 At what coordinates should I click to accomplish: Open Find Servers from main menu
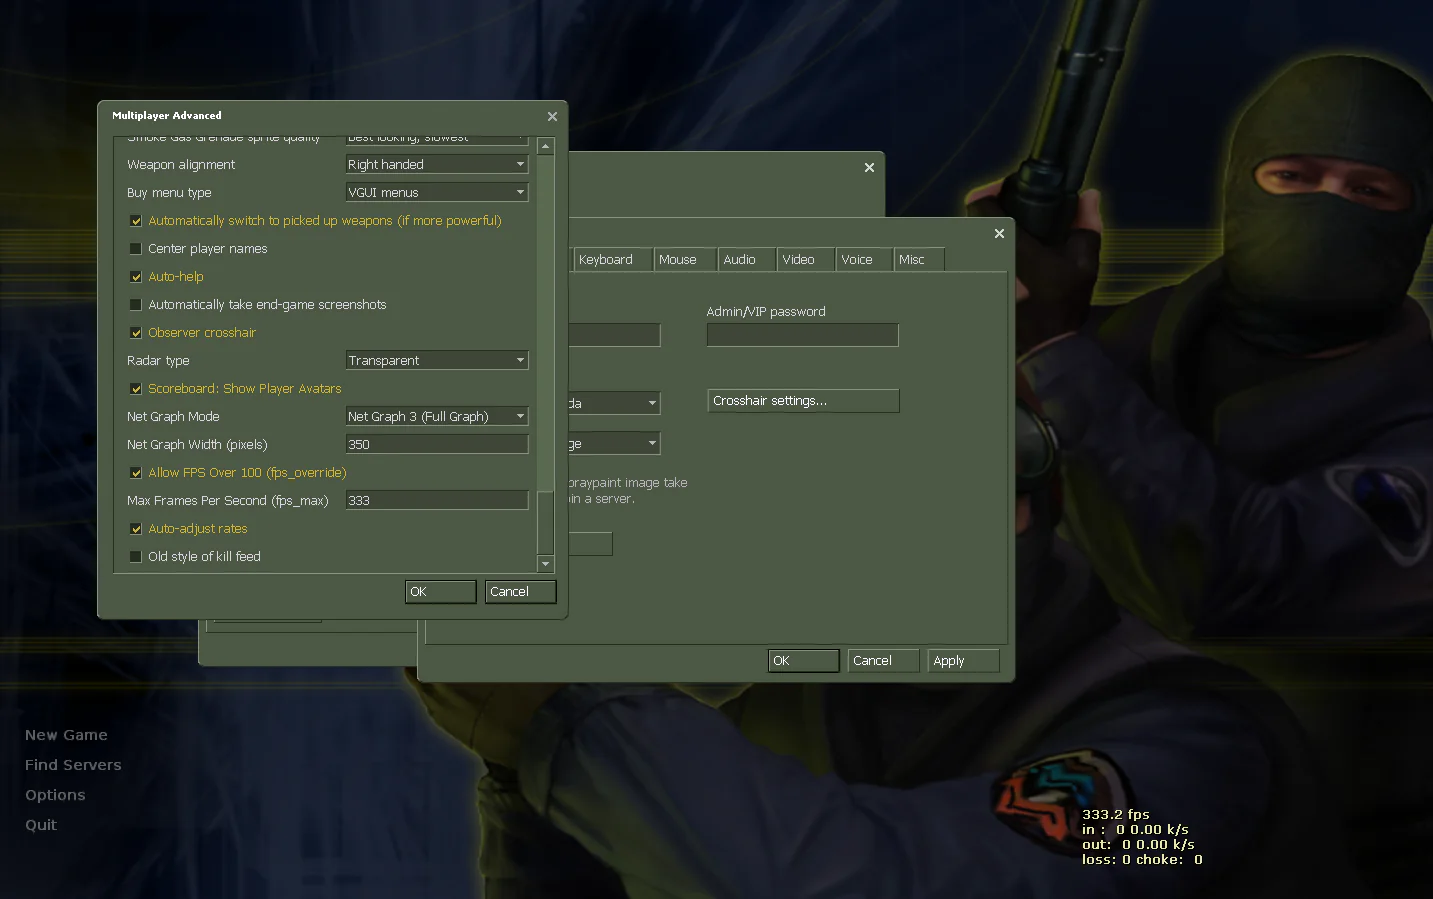[x=73, y=765]
